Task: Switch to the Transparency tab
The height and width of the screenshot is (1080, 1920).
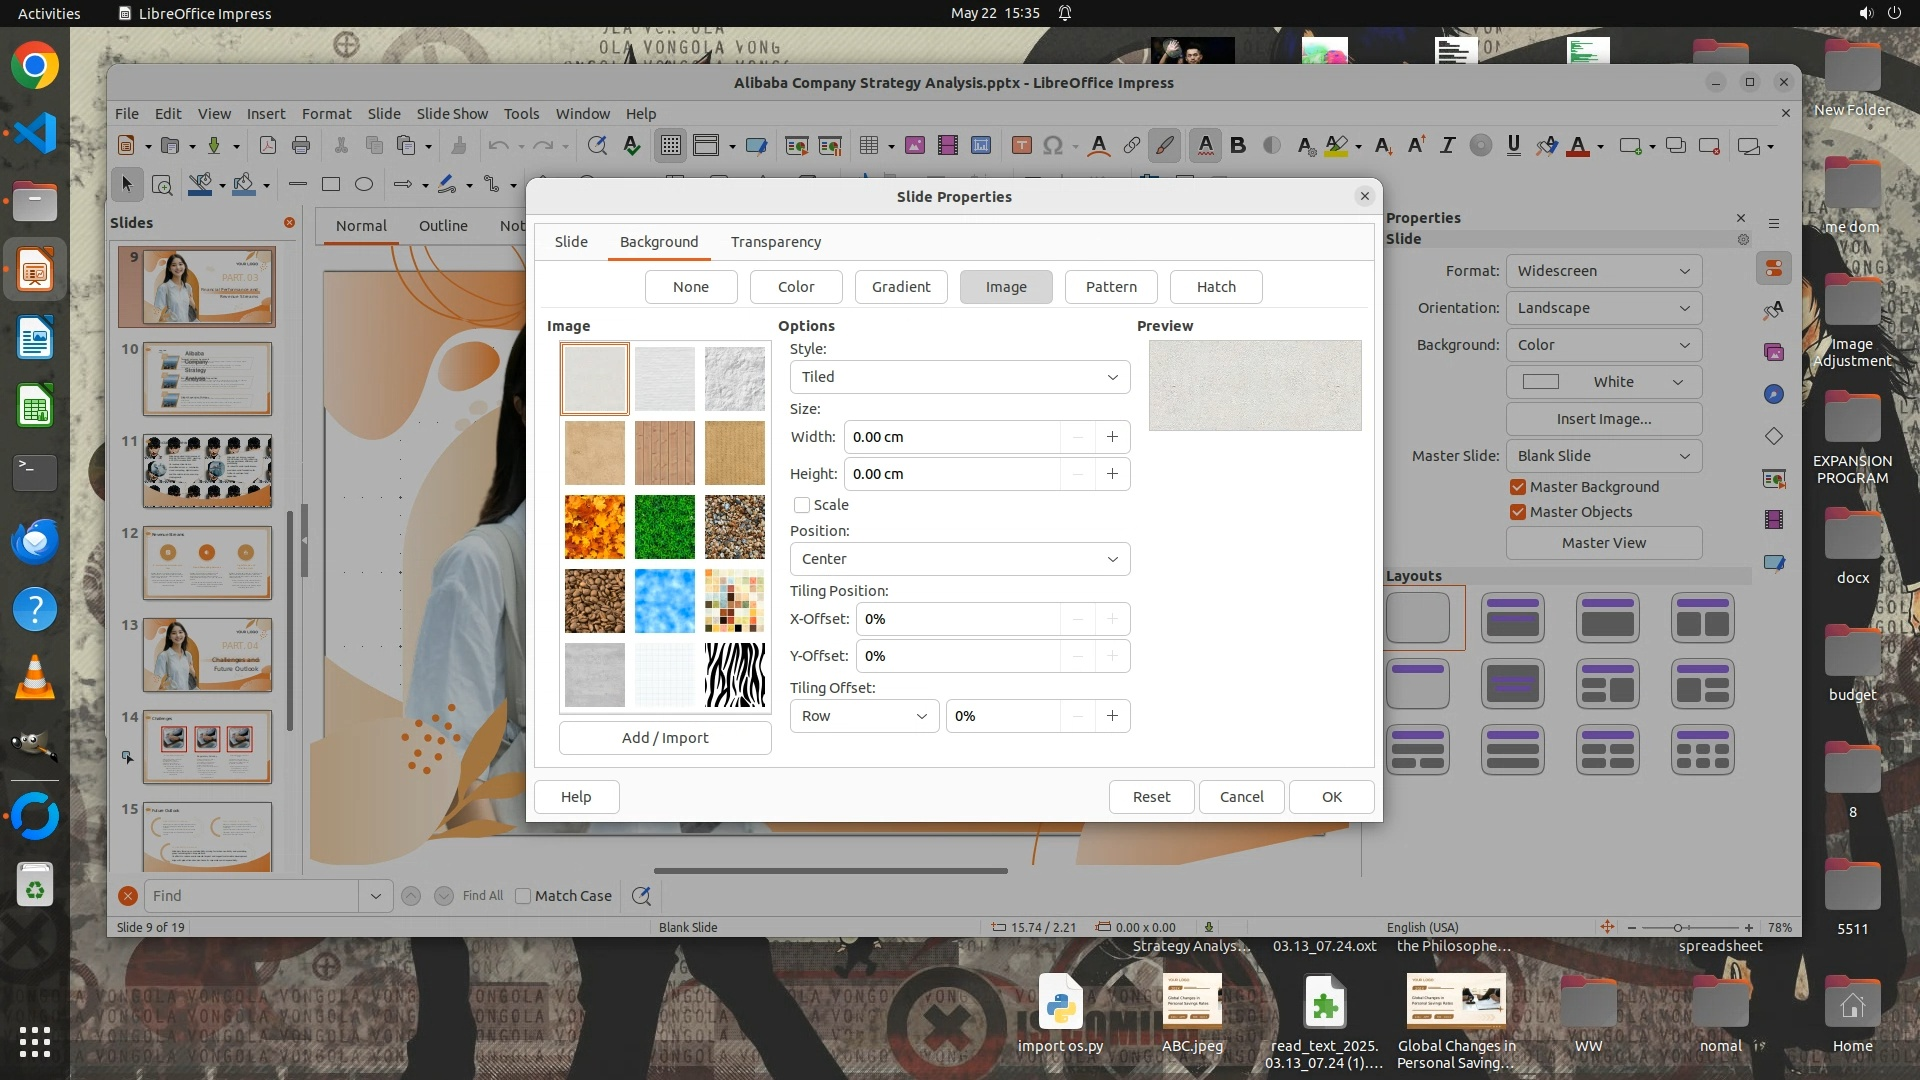Action: click(775, 242)
